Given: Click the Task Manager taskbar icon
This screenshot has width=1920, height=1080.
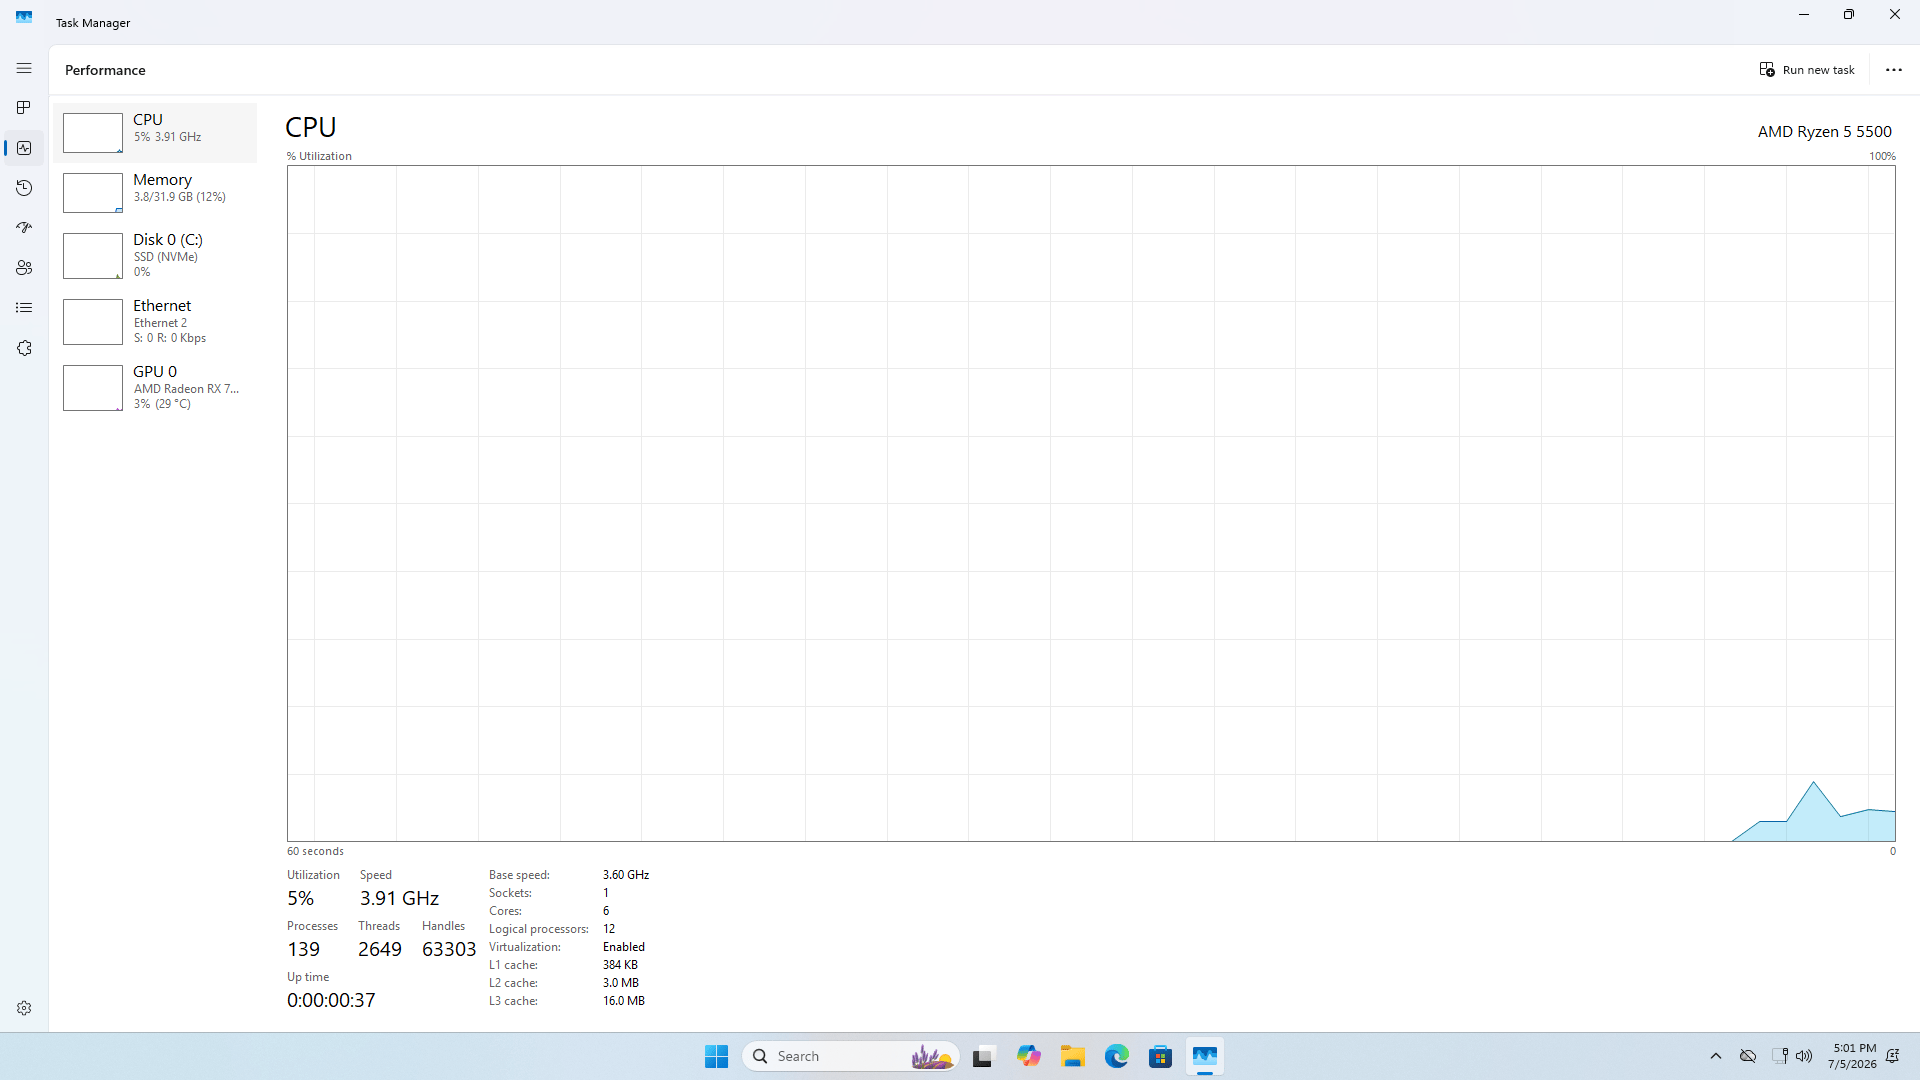Looking at the screenshot, I should [x=1205, y=1056].
